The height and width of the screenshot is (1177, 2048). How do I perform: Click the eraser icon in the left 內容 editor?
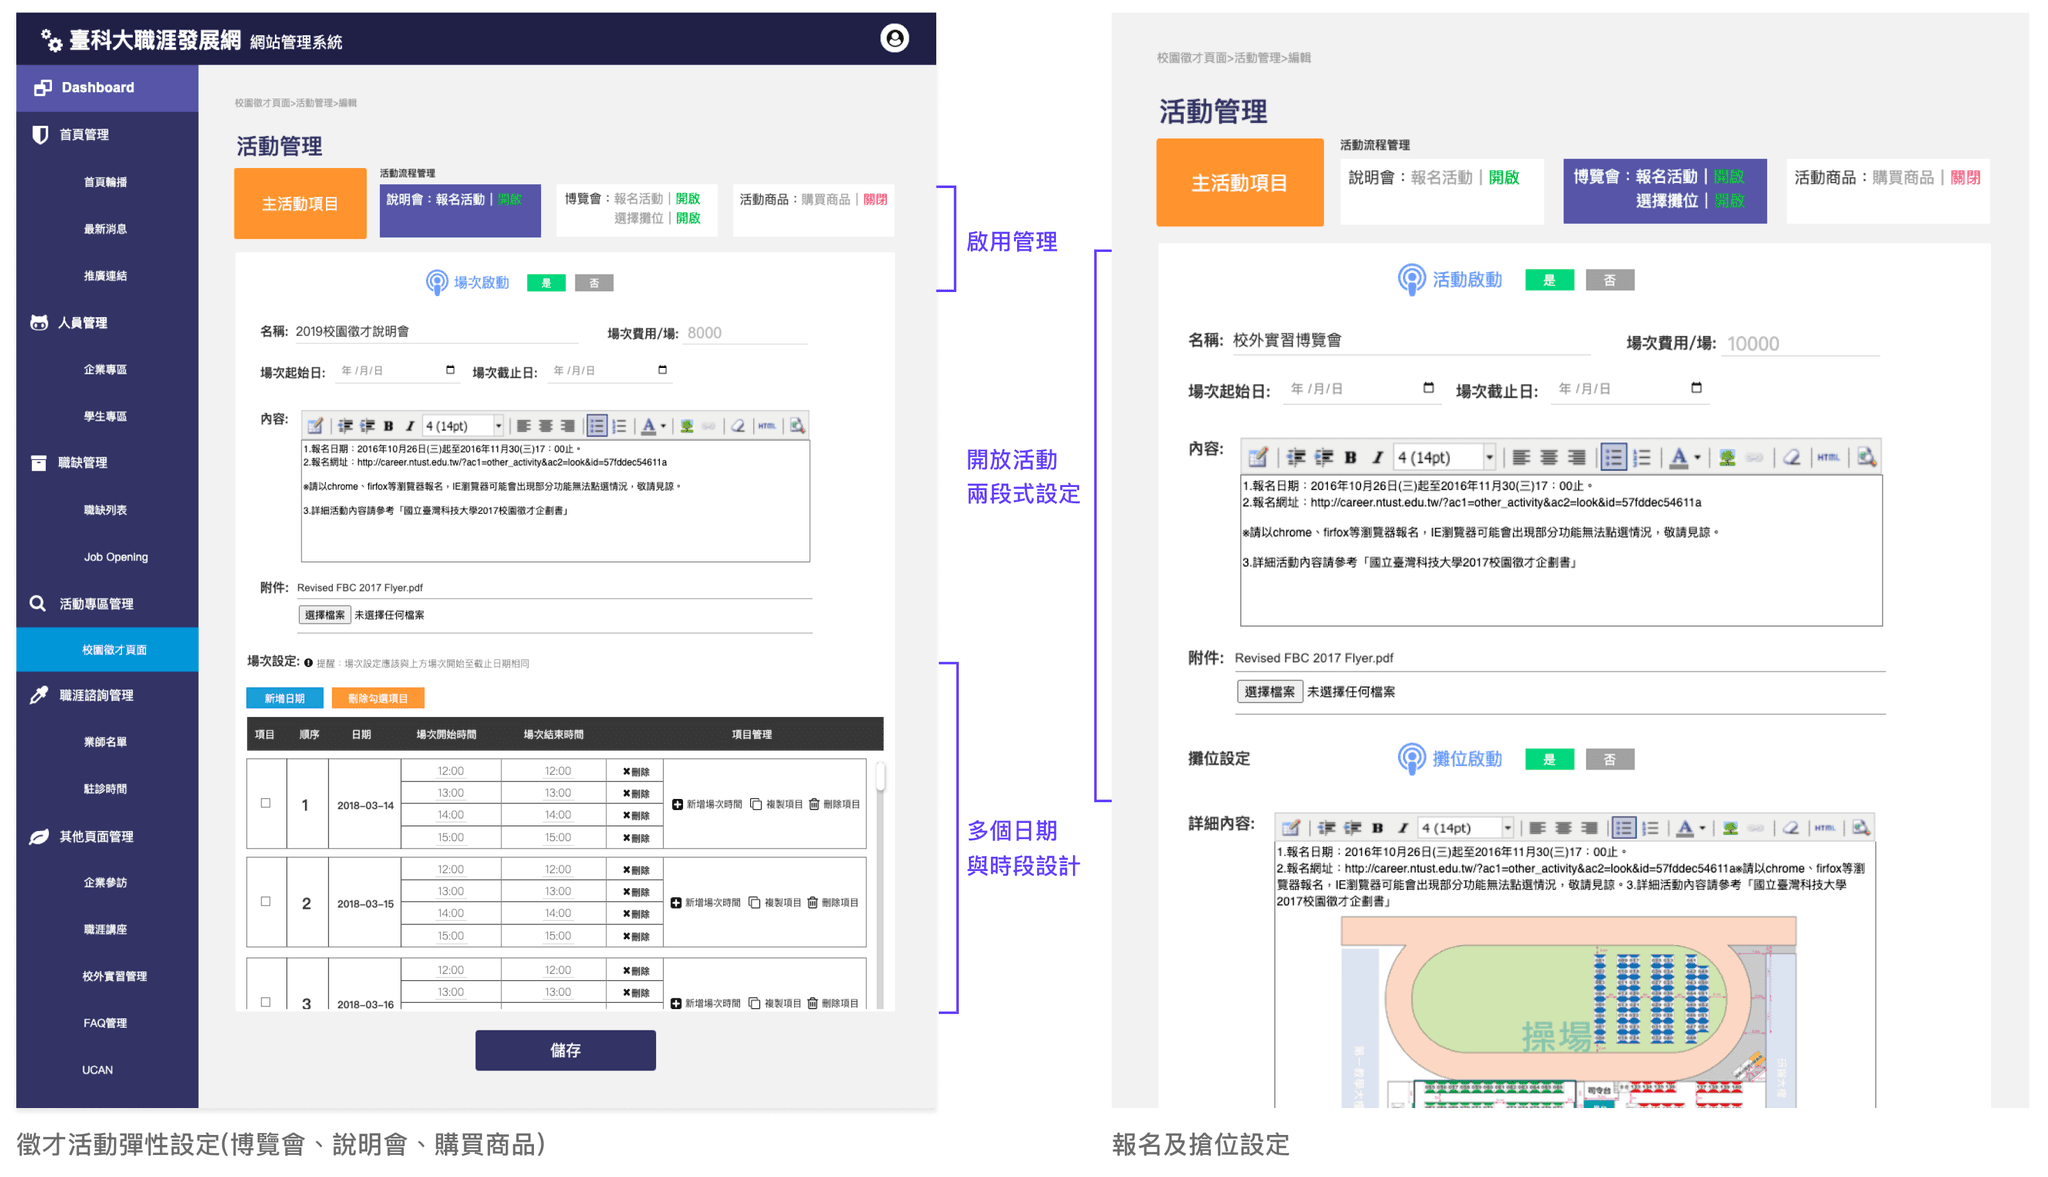(x=738, y=426)
